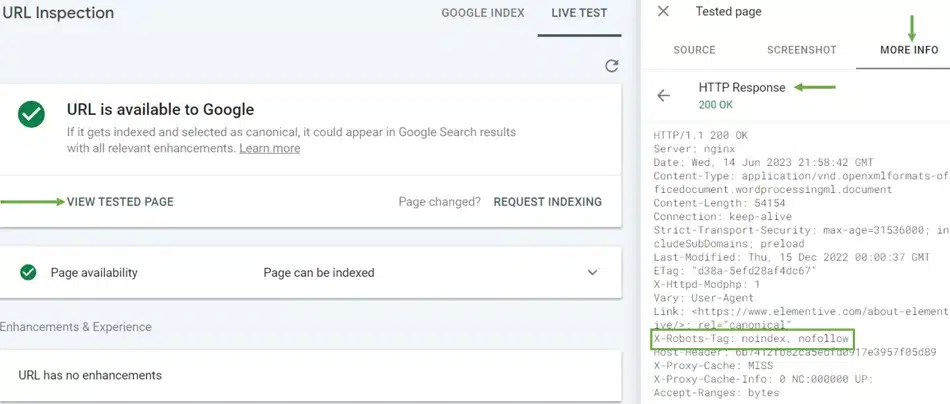Select the MORE INFO tab
Viewport: 950px width, 404px height.
[909, 50]
